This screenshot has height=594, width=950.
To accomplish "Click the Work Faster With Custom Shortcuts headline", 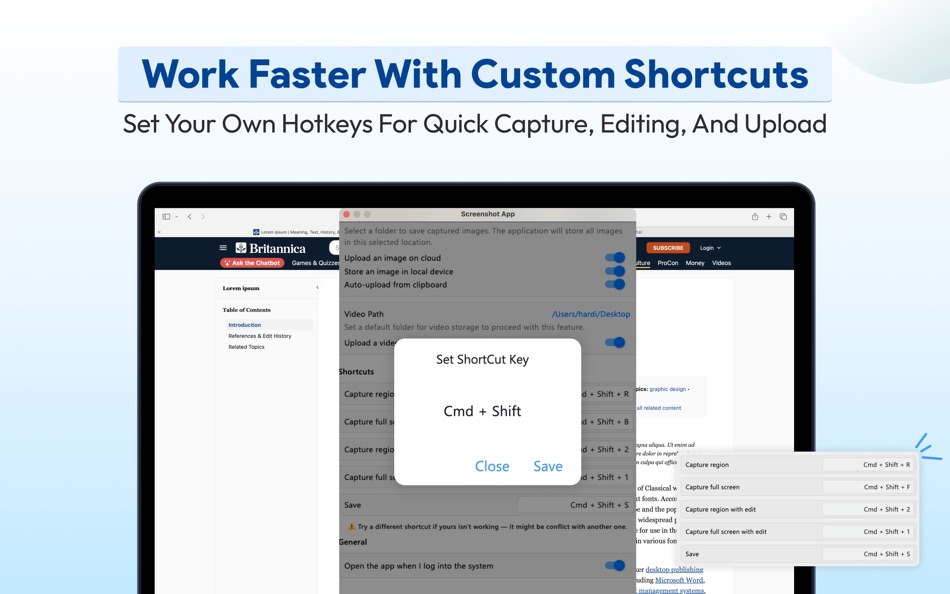I will [x=475, y=74].
